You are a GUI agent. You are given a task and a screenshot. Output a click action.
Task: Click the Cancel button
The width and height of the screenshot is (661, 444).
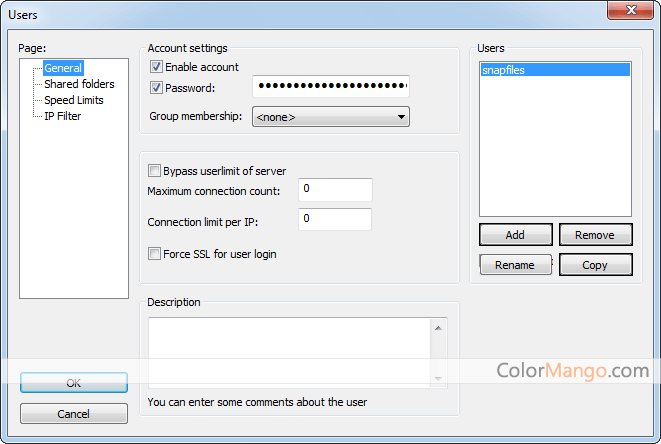coord(73,414)
